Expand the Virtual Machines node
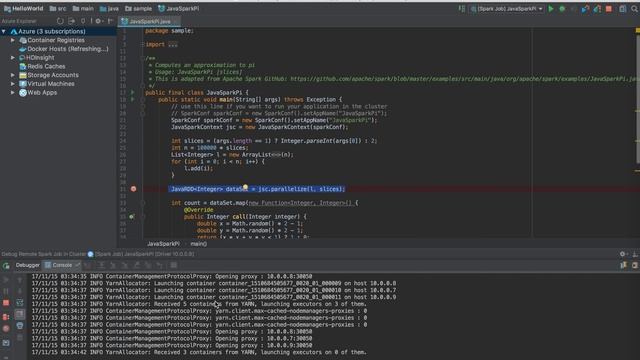 pyautogui.click(x=13, y=84)
